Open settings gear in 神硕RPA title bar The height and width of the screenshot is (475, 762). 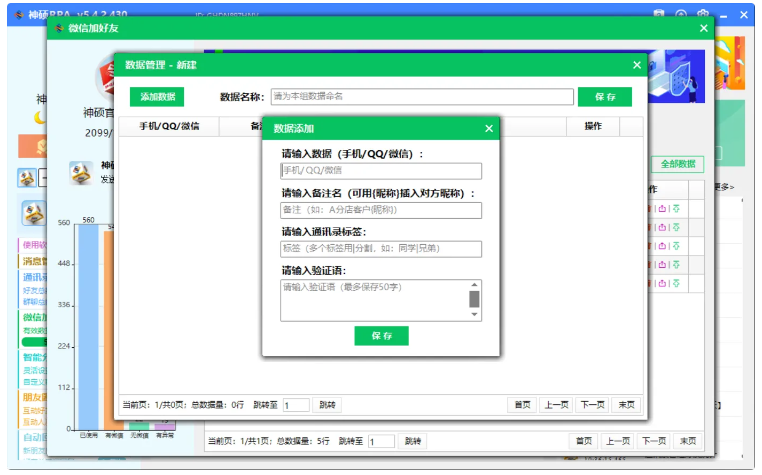pos(703,14)
